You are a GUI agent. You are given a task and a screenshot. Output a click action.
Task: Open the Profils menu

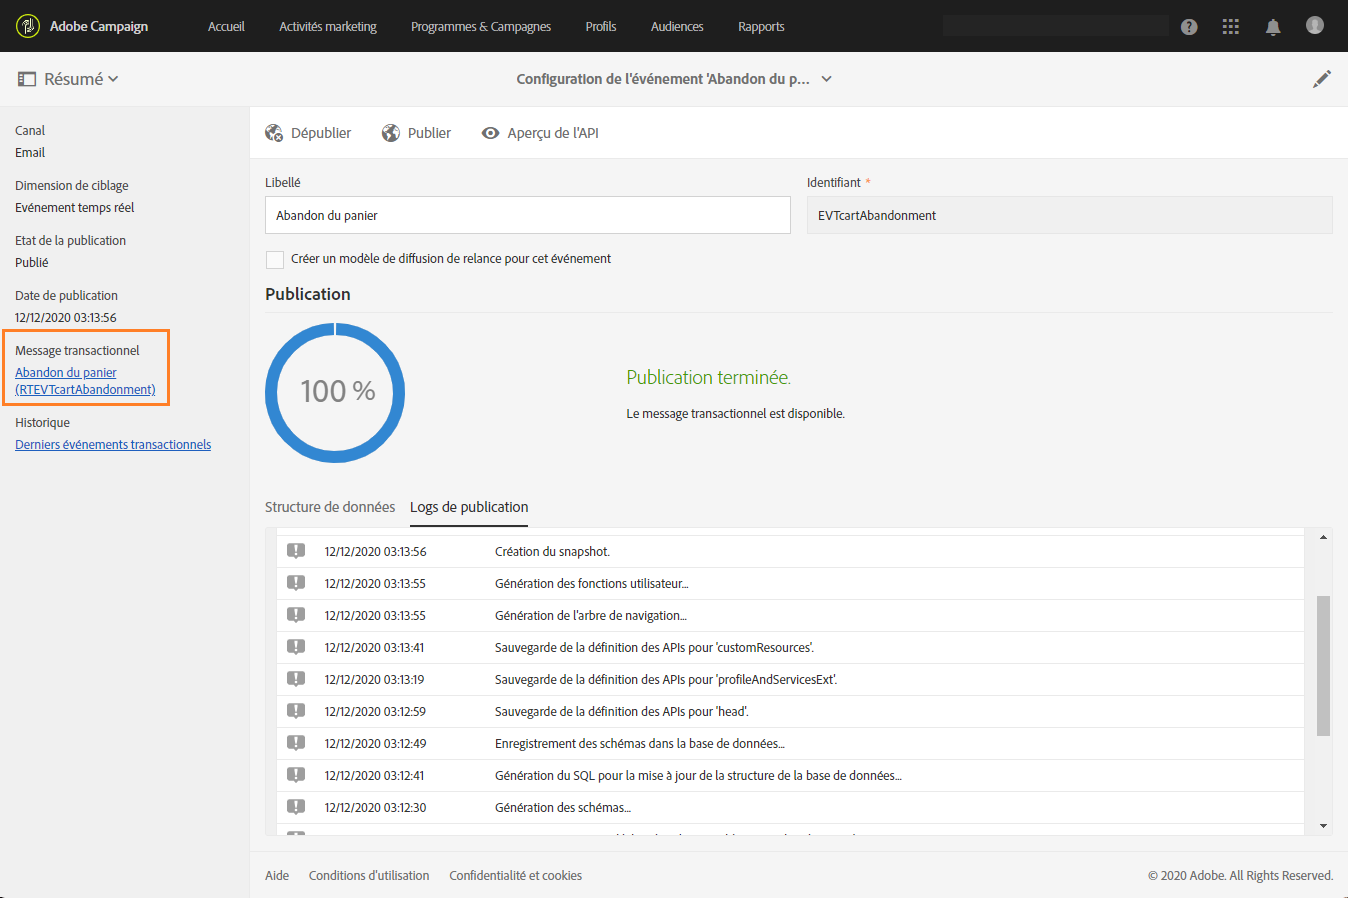pos(601,27)
